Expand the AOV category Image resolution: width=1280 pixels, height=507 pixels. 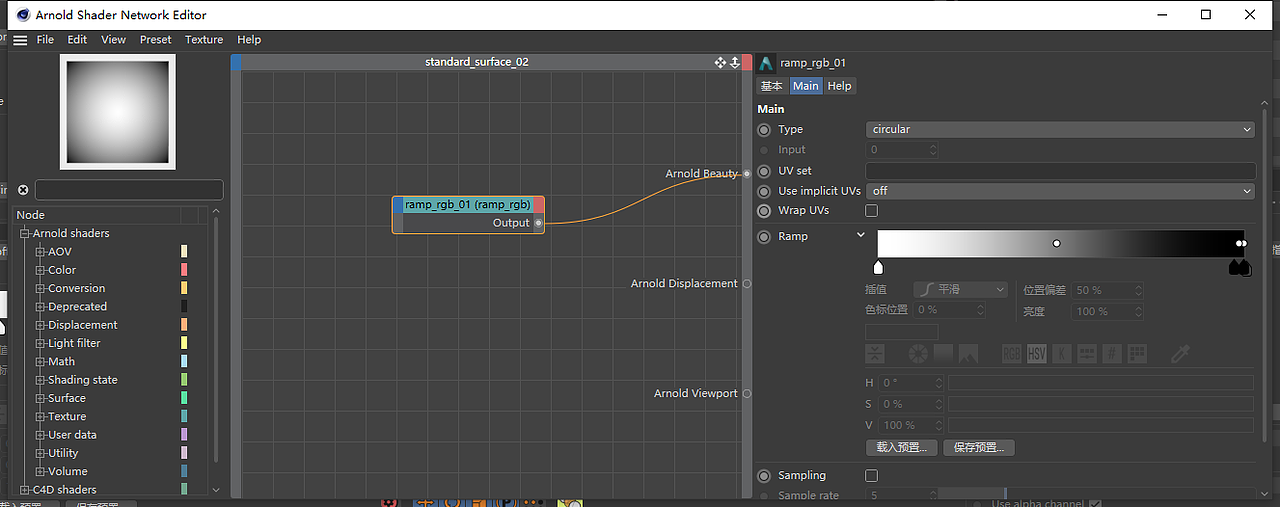[x=41, y=252]
